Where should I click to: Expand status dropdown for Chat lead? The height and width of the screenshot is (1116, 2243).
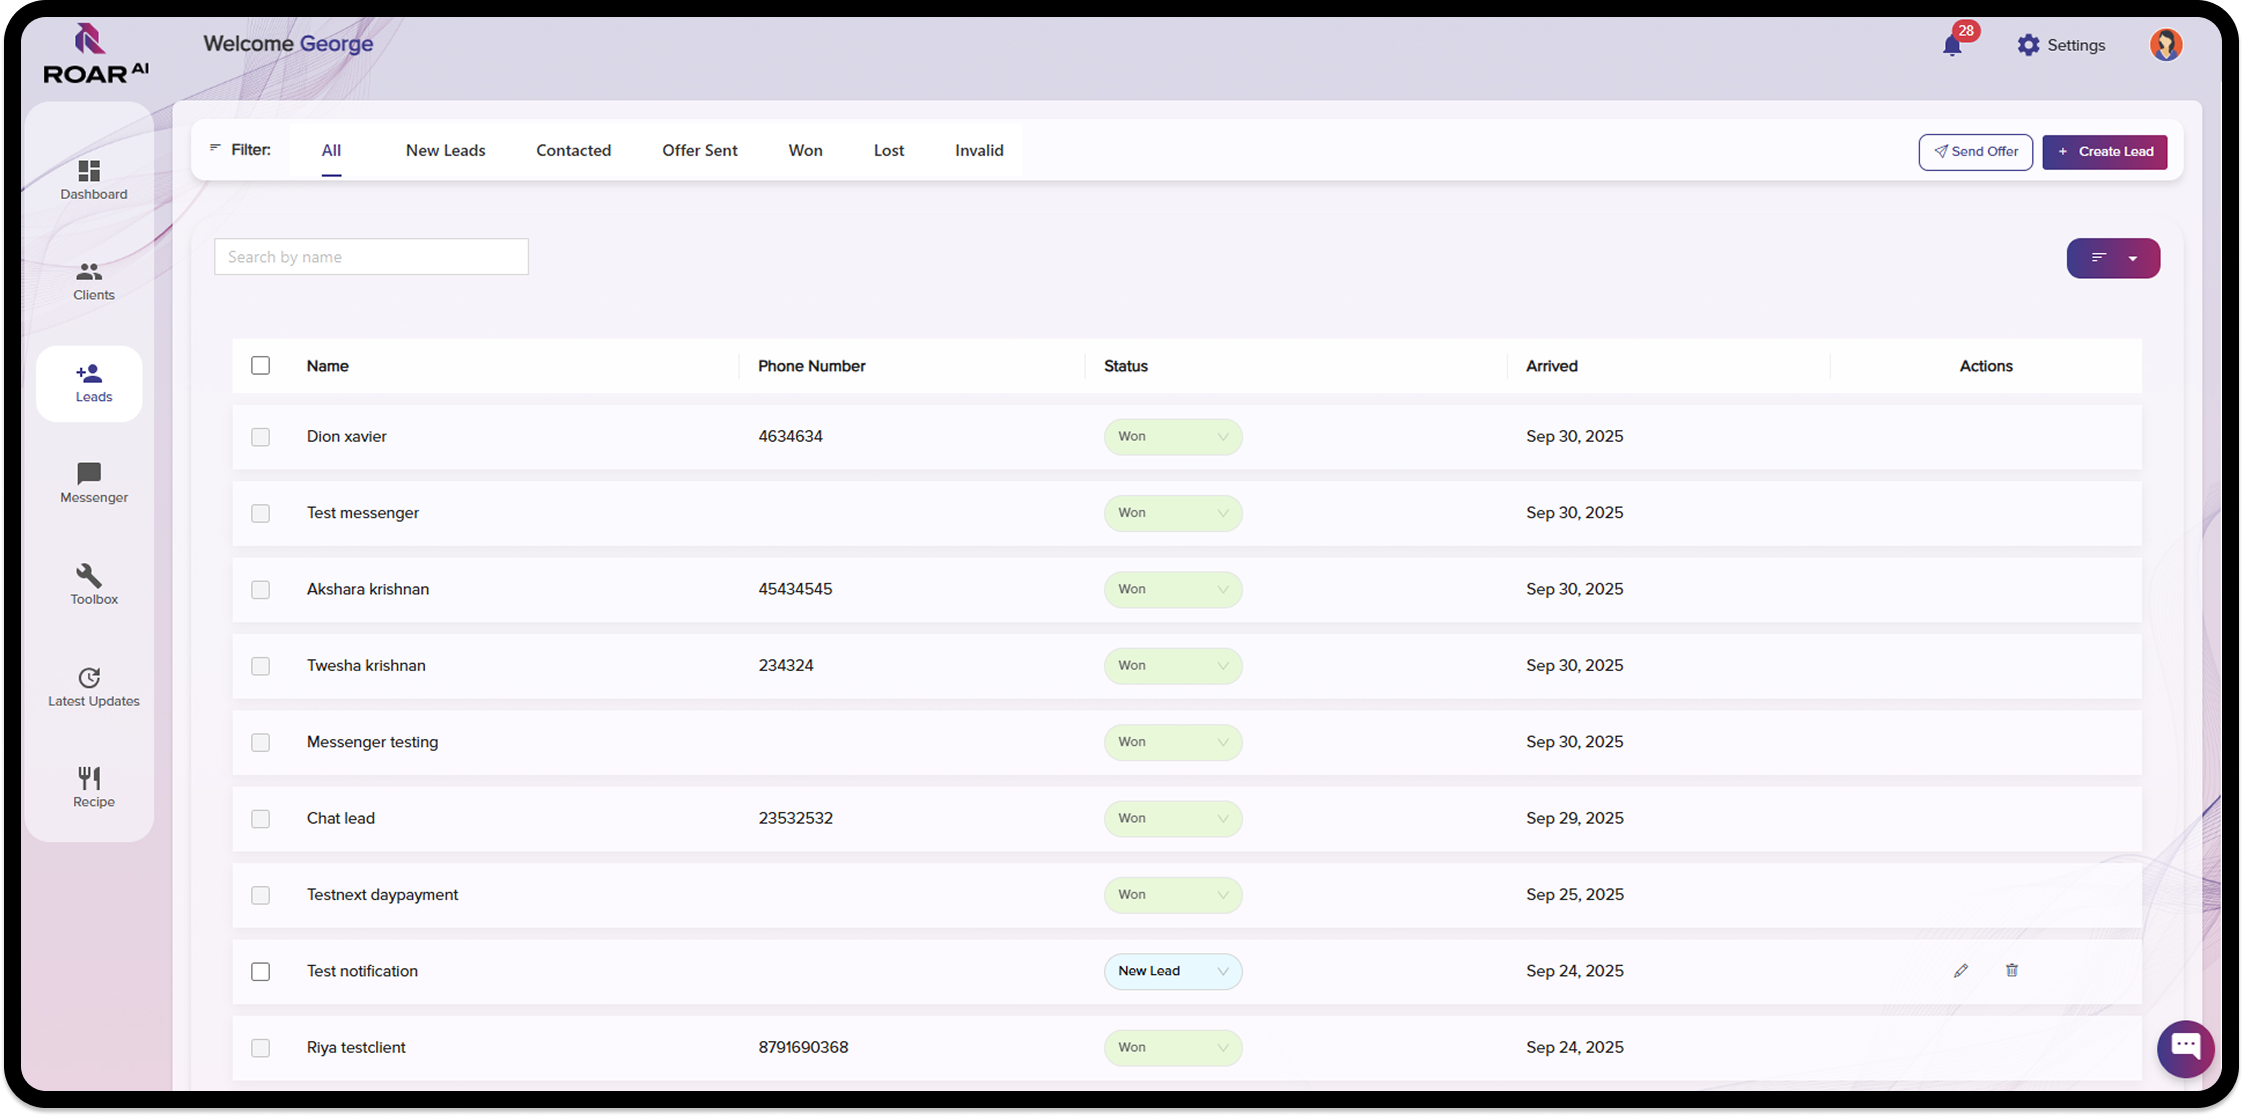click(x=1172, y=819)
